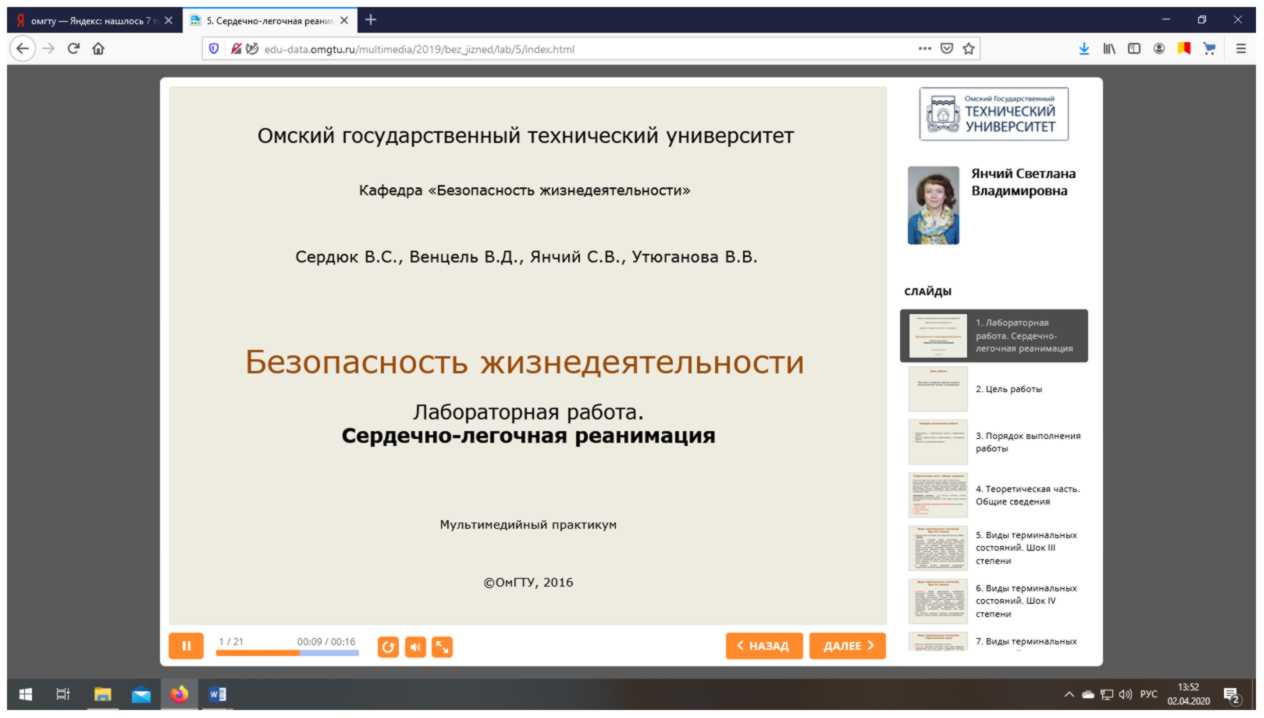Open Word from the taskbar
Viewport: 1264px width, 718px height.
tap(217, 694)
